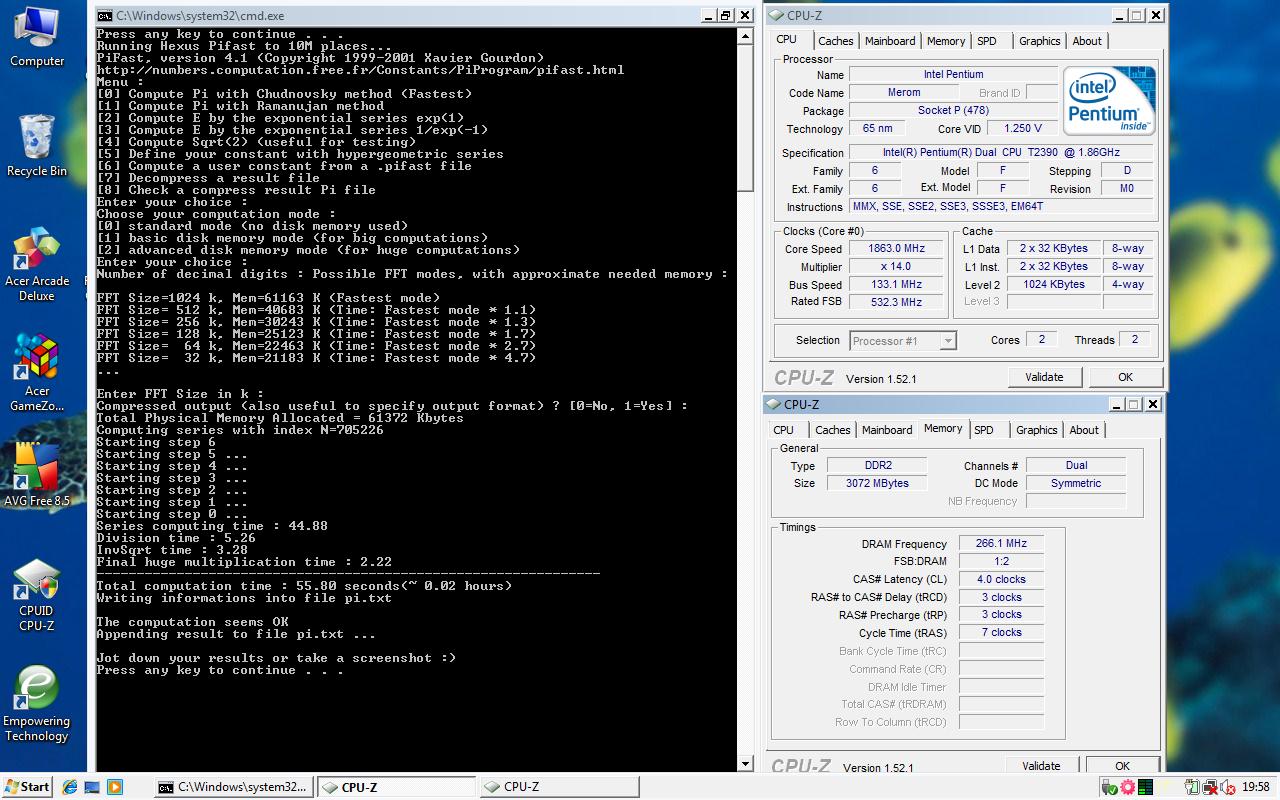Open Mainboard tab in lower CPU-Z window
Viewport: 1280px width, 800px height.
(x=887, y=430)
